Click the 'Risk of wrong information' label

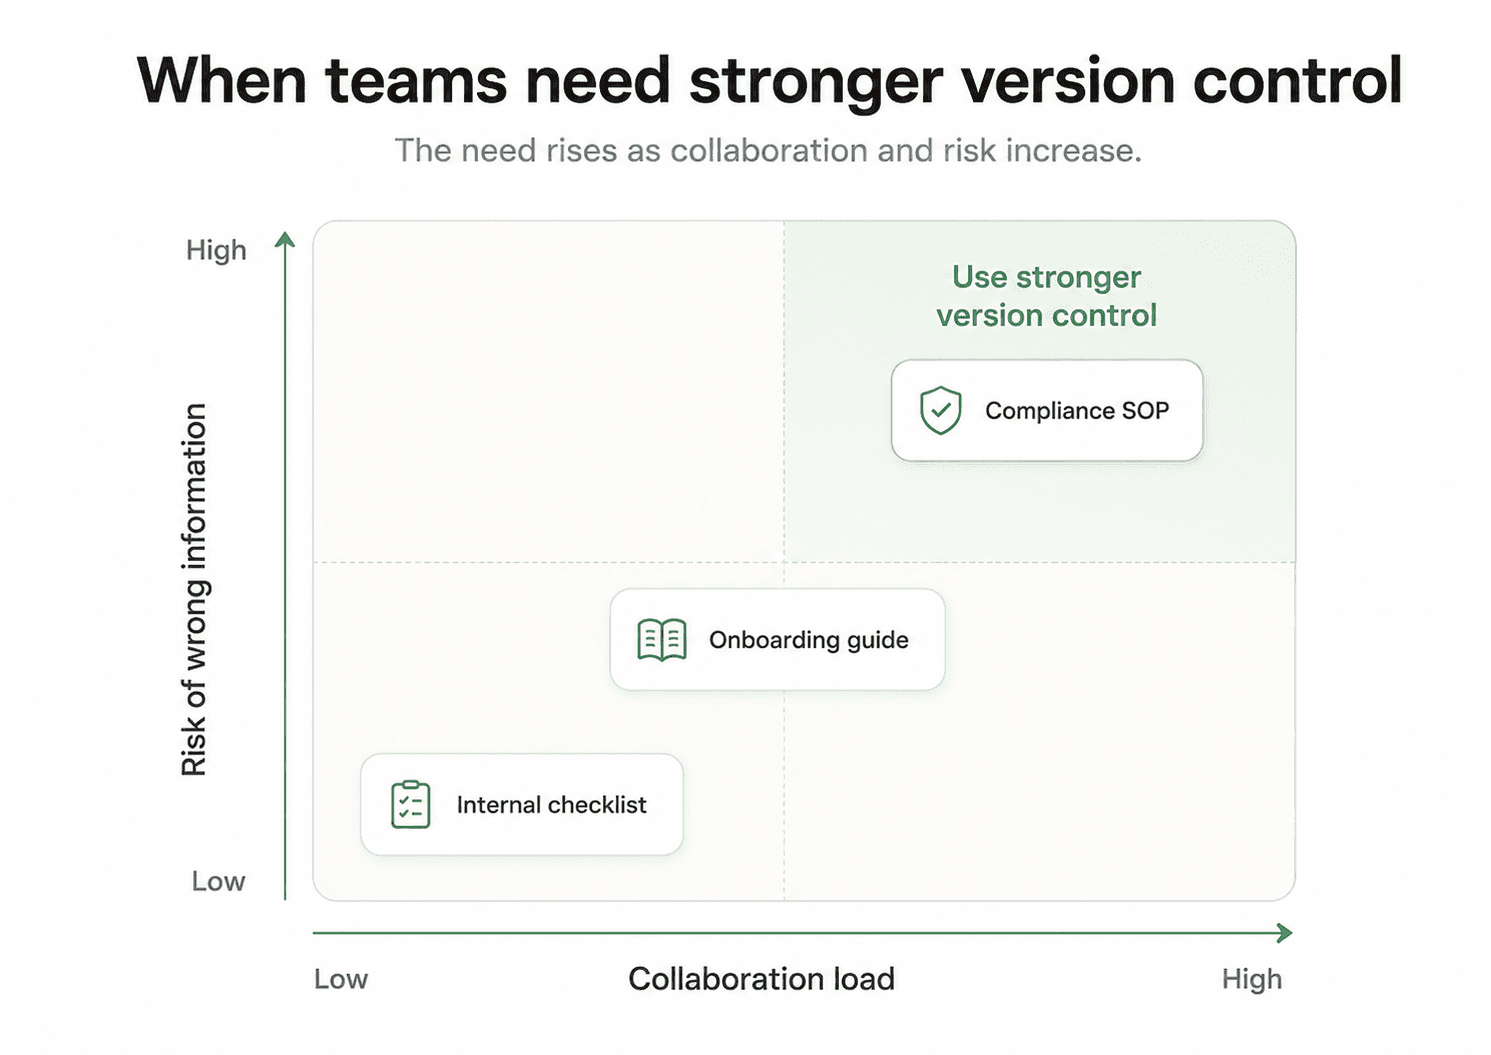click(194, 590)
